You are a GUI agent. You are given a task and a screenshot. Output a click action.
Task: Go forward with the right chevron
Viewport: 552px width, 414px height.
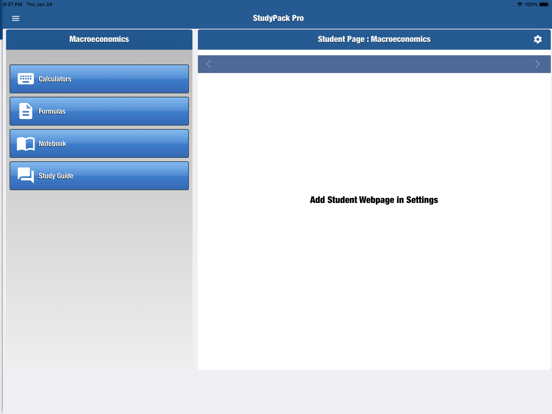coord(537,64)
